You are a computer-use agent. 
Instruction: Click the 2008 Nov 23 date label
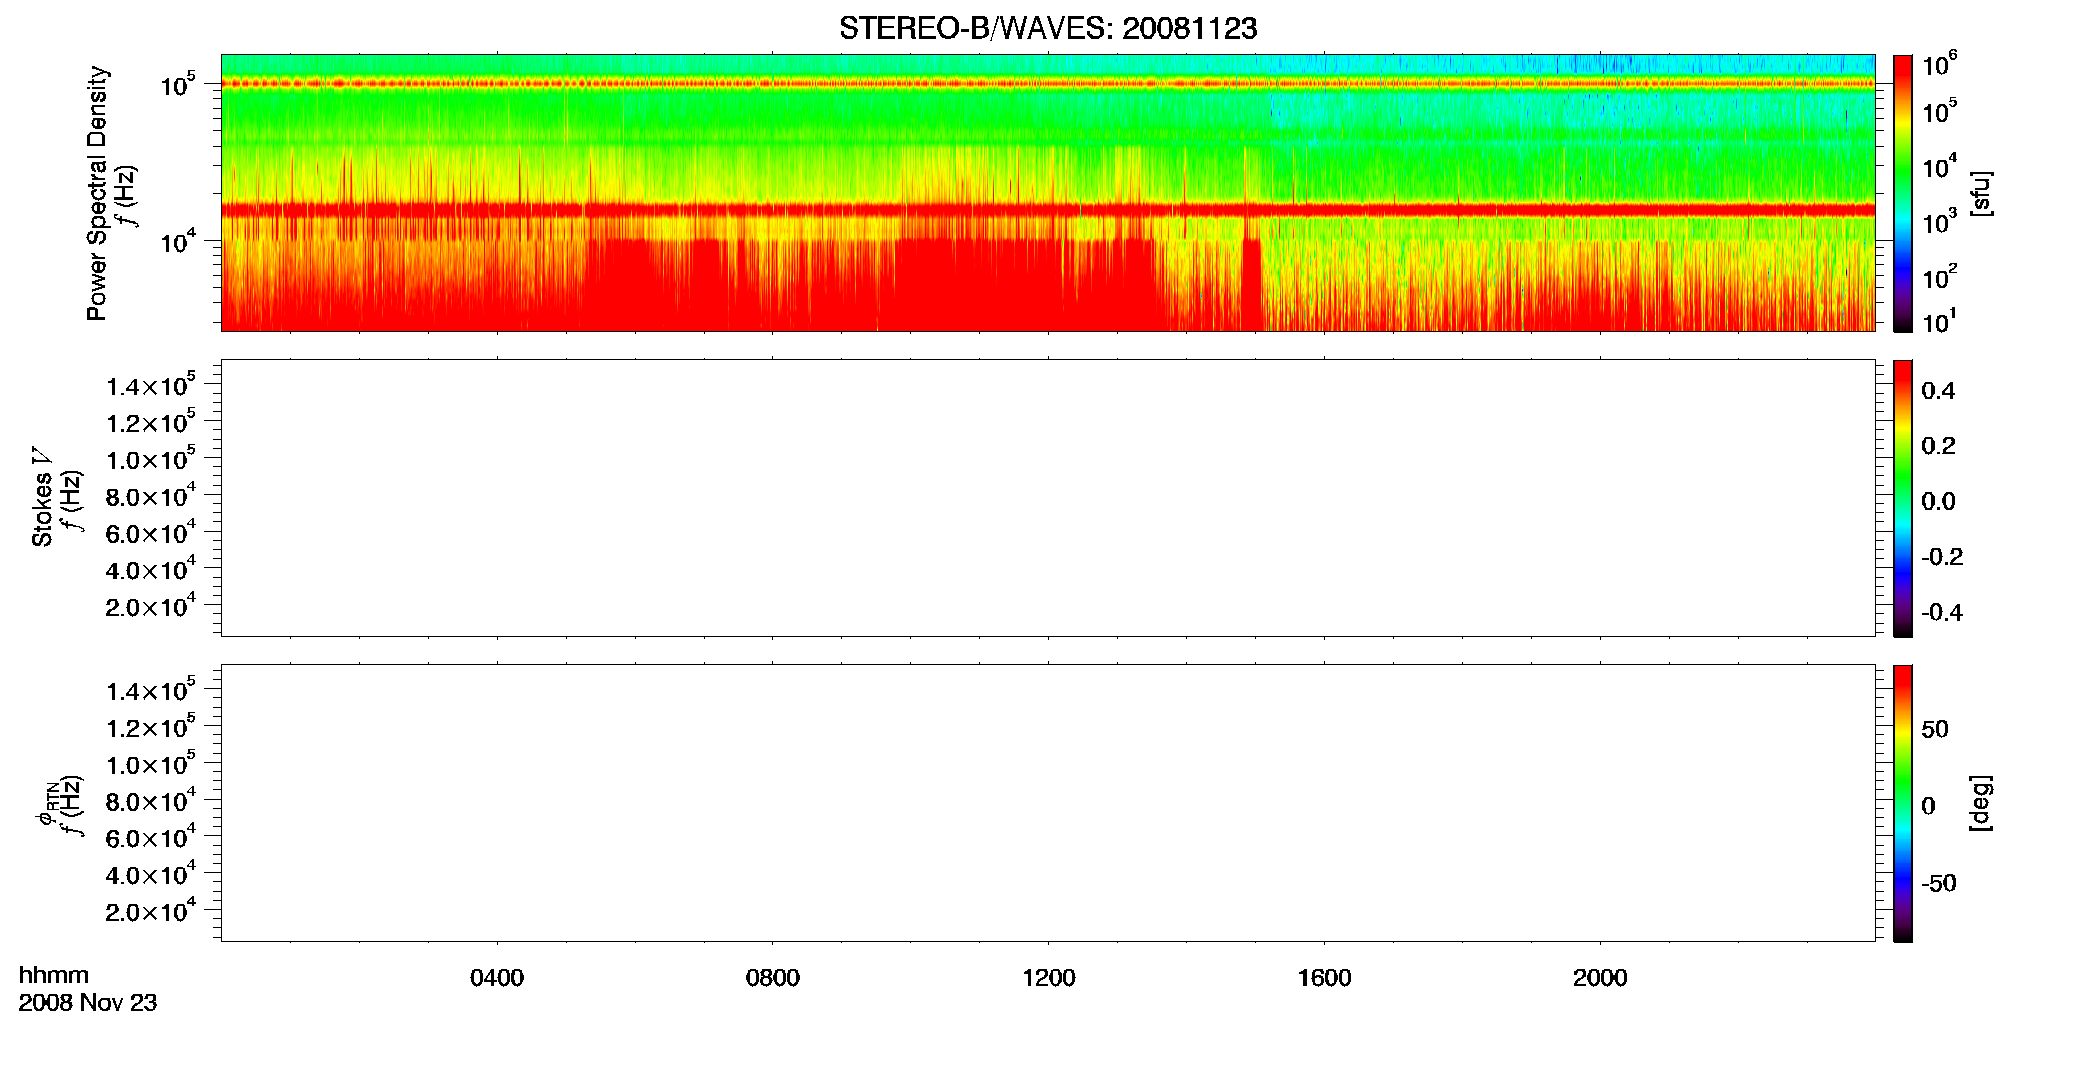(x=88, y=1003)
